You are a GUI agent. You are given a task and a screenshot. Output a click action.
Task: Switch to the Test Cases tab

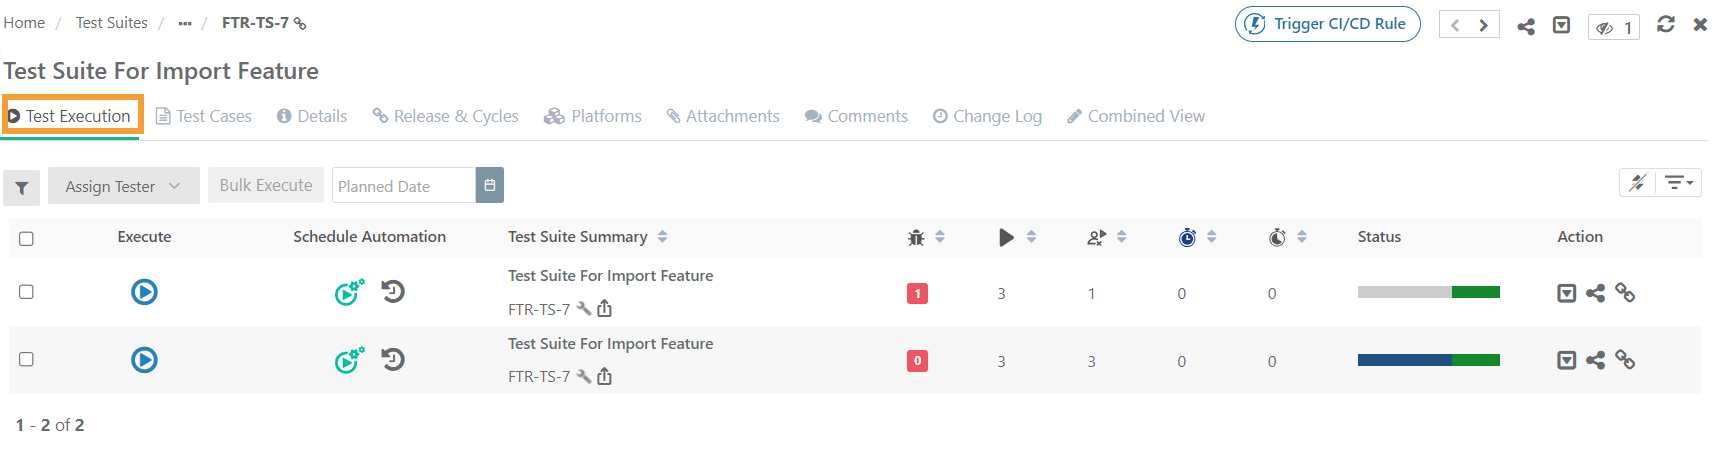click(x=204, y=116)
